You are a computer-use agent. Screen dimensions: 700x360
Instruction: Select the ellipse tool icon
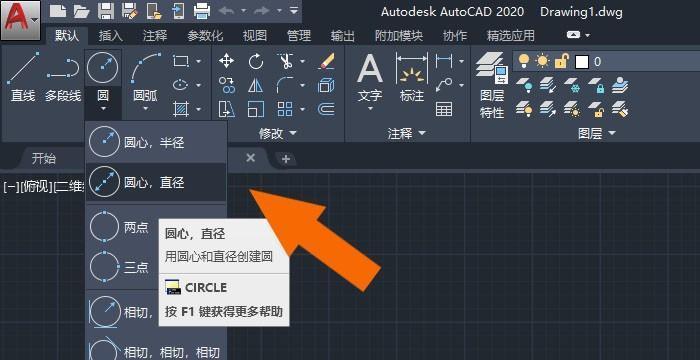pos(180,85)
